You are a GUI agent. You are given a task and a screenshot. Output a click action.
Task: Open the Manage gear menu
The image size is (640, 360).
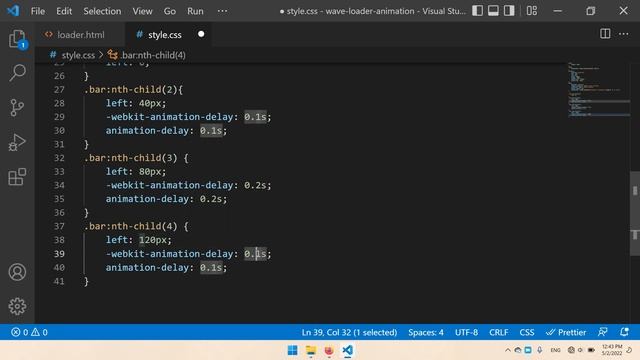(17, 306)
